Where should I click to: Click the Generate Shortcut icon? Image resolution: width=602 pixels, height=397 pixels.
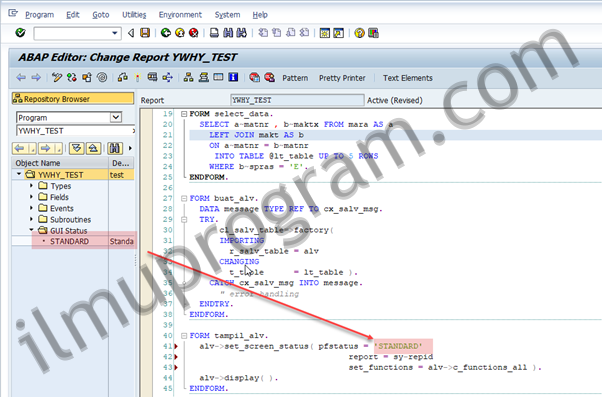(338, 33)
